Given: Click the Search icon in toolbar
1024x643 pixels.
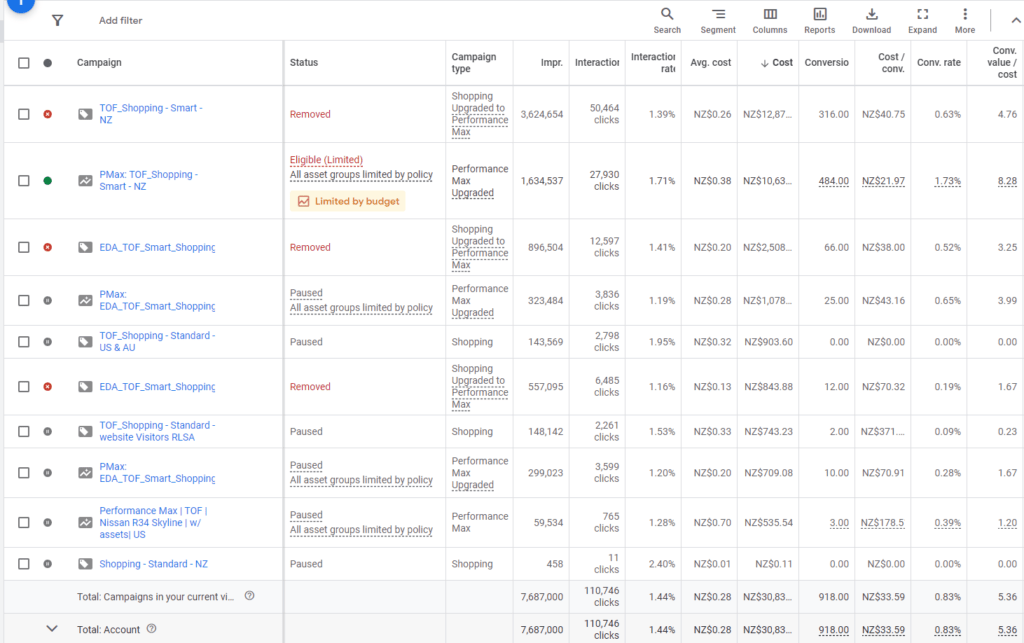Looking at the screenshot, I should (x=667, y=20).
